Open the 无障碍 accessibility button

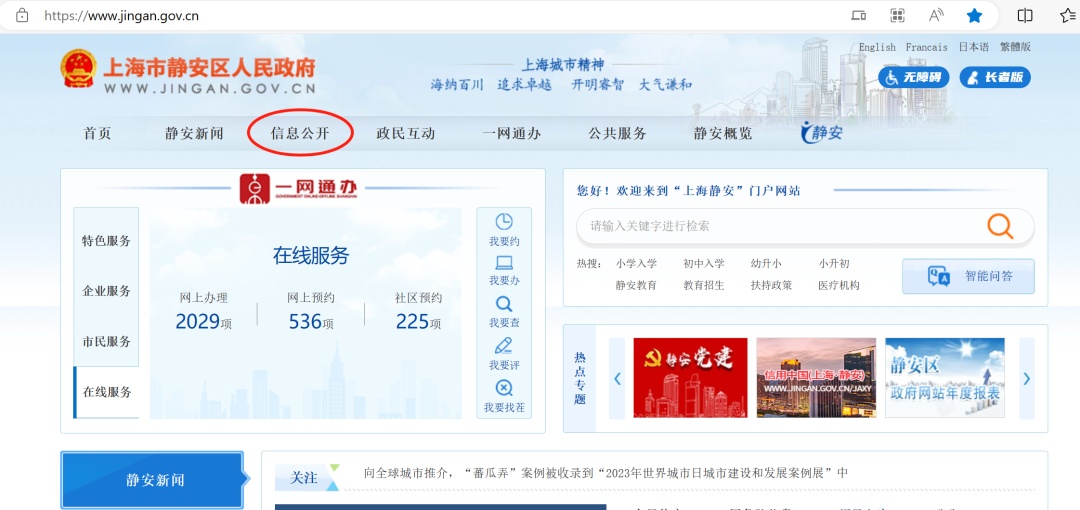coord(914,77)
